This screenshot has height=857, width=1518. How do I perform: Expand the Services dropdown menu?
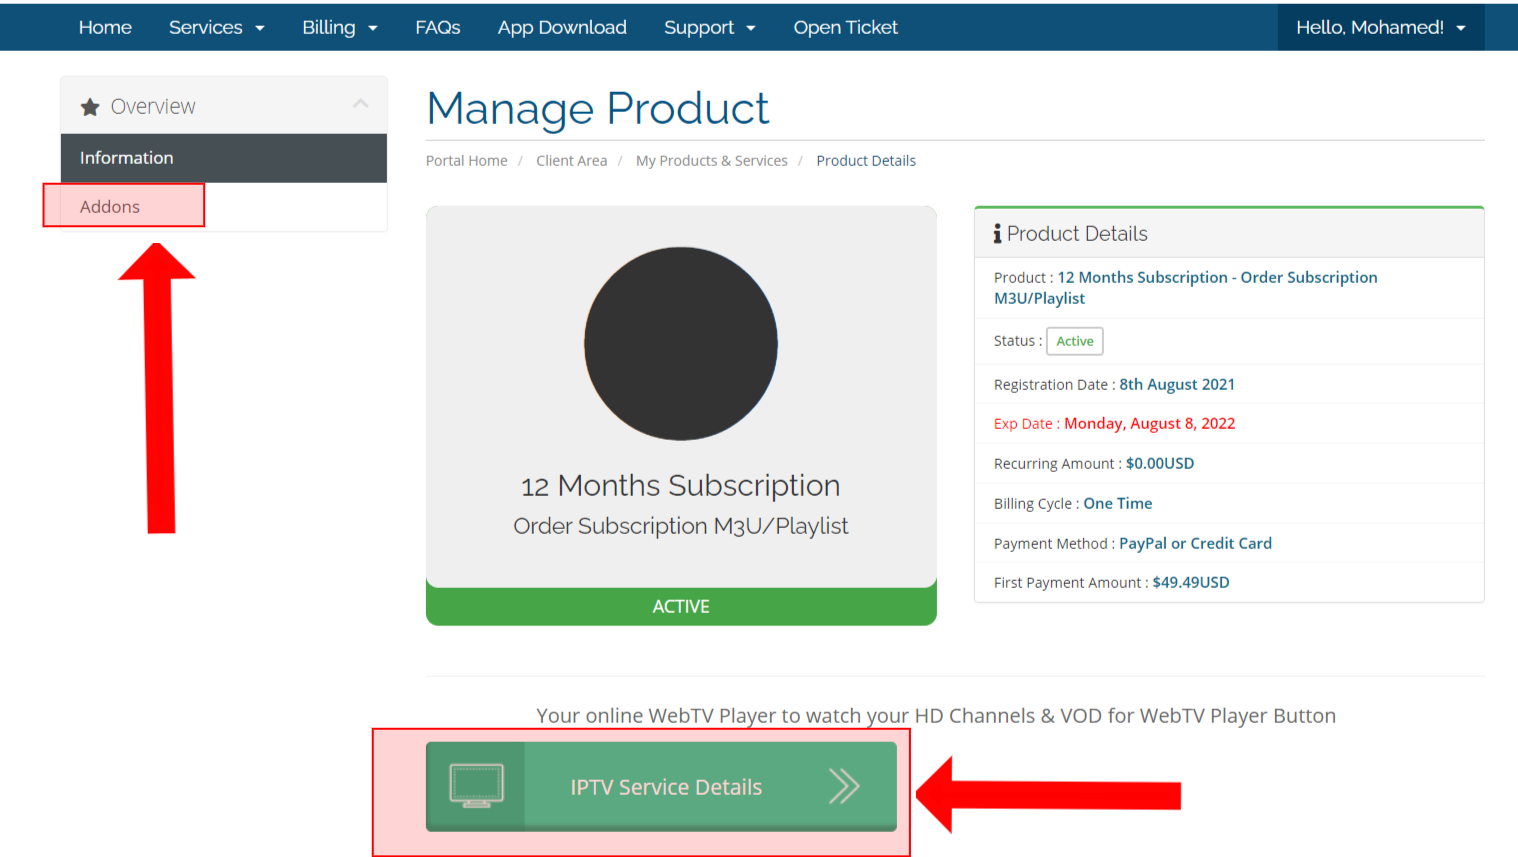click(216, 27)
